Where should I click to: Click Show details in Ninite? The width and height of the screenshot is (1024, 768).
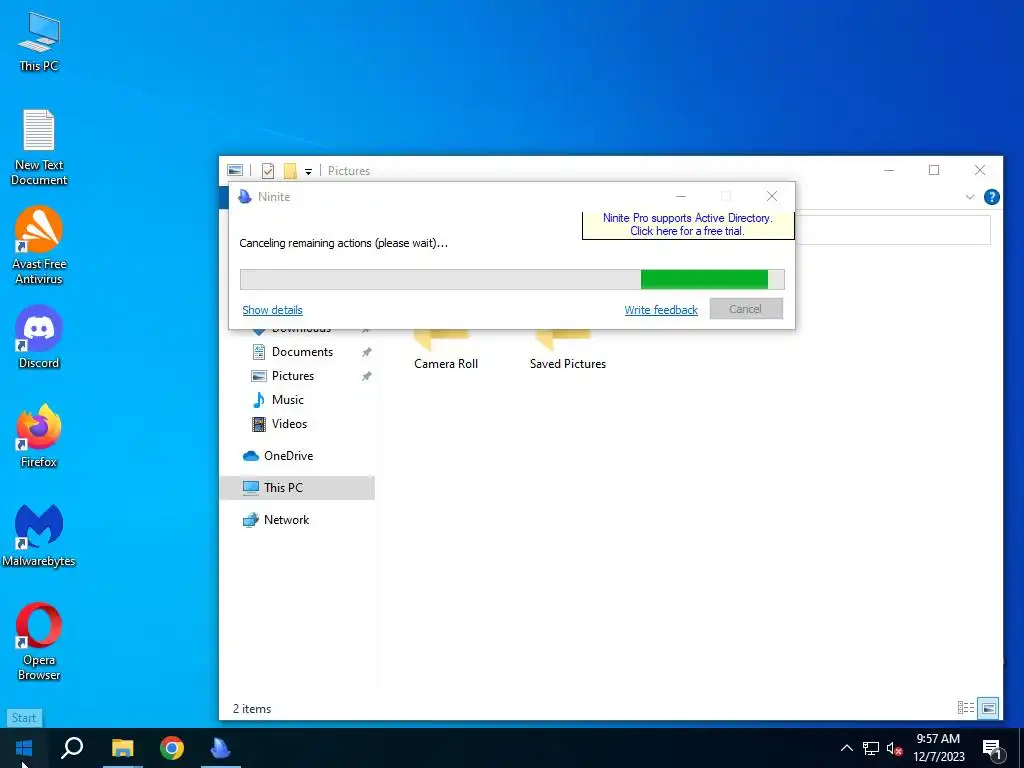click(272, 310)
